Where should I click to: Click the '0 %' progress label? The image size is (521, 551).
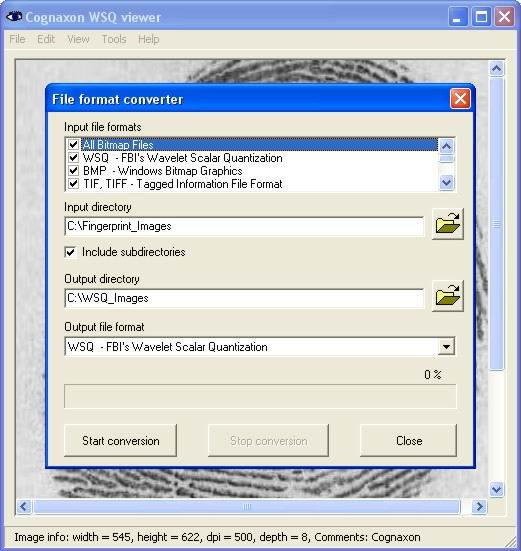coord(432,375)
